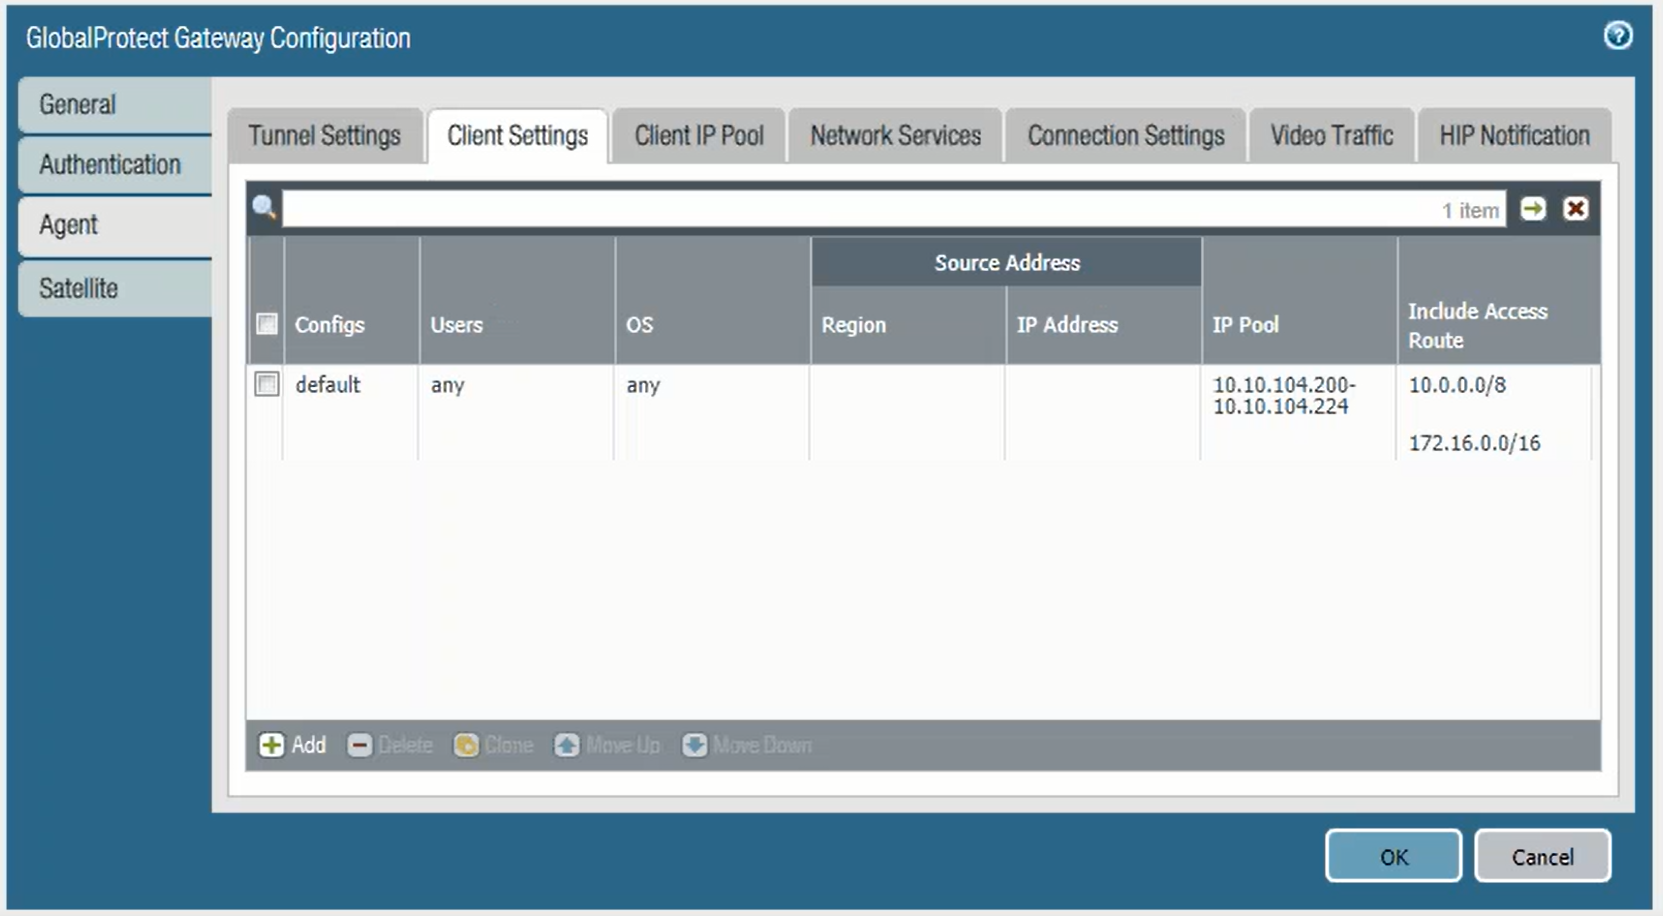This screenshot has width=1663, height=916.
Task: Click the Add button with plus icon
Action: click(292, 745)
